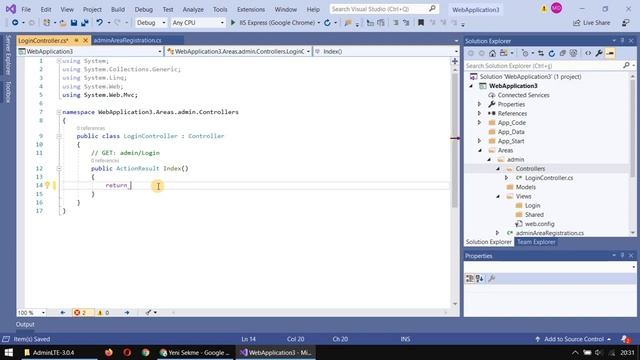
Task: Expand the LoginController.cs node
Action: click(x=507, y=178)
